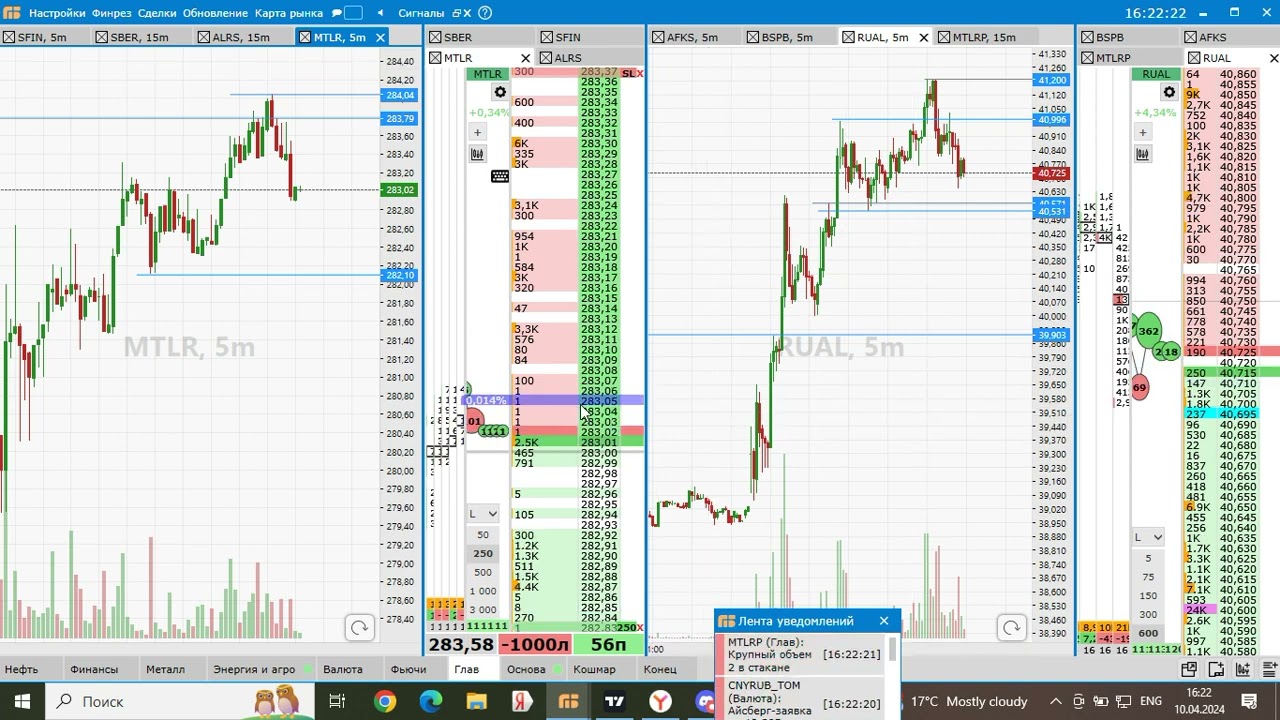The image size is (1280, 720).
Task: Open Настройки menu
Action: coord(57,13)
